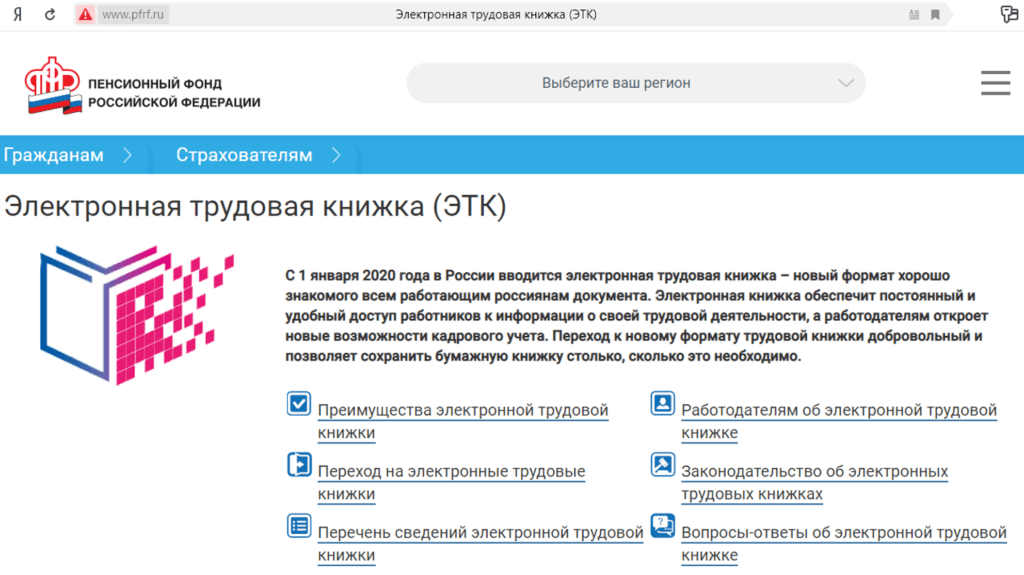The width and height of the screenshot is (1024, 575).
Task: Click the list icon beside Перечень сведений
Action: point(298,526)
